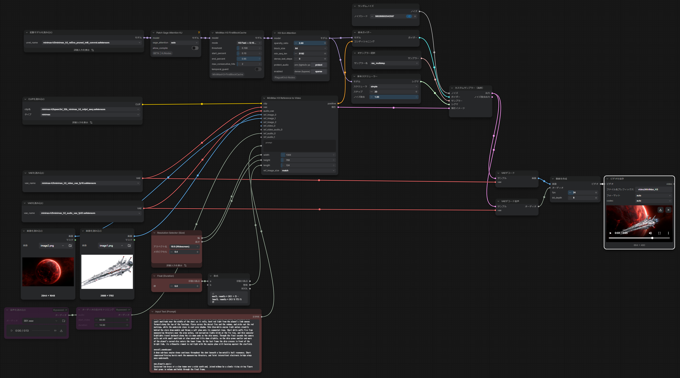Open vae_name dropdown with audio vae file

(90, 213)
